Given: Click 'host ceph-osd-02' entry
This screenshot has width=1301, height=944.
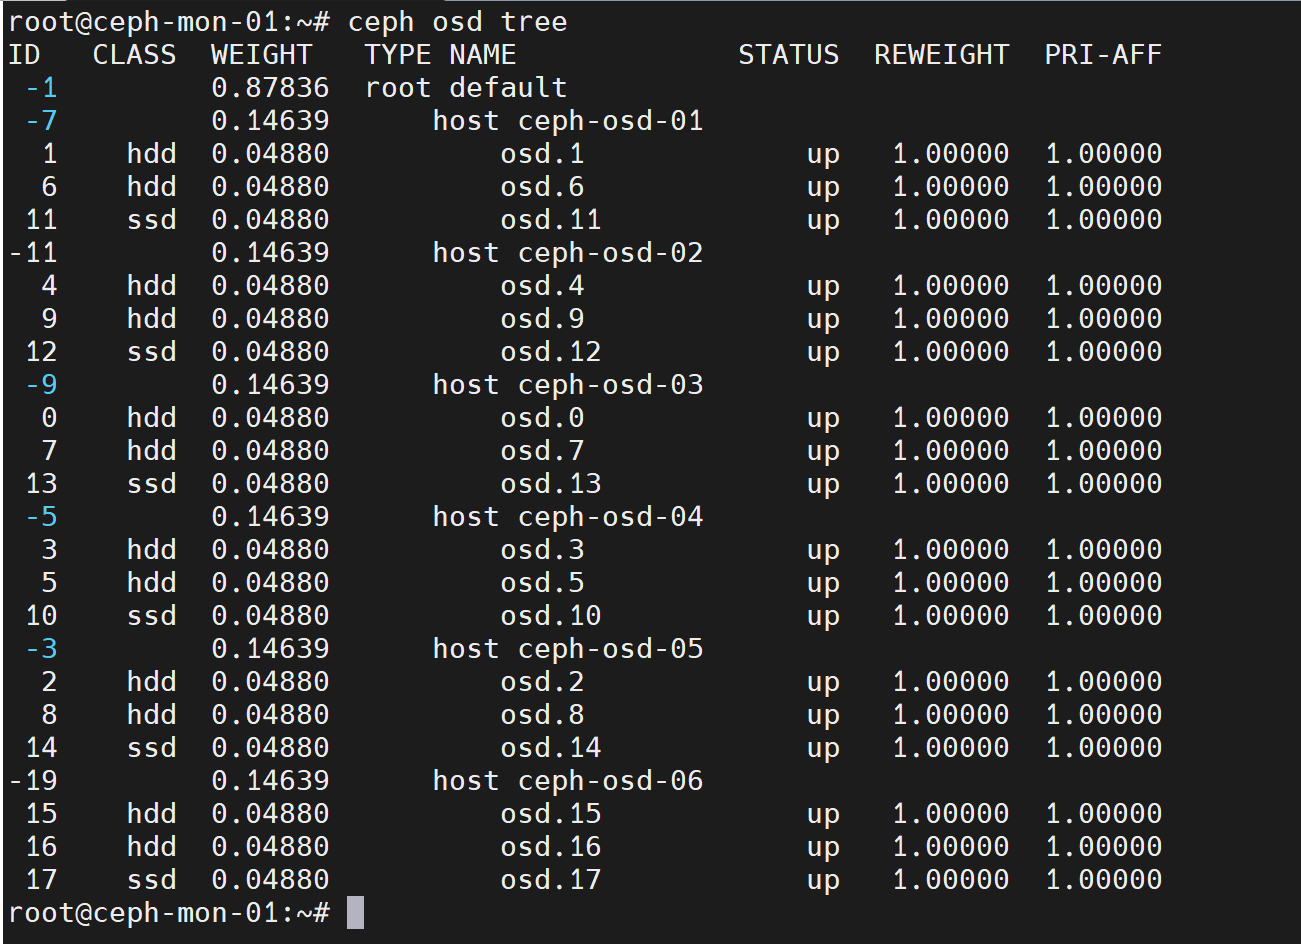Looking at the screenshot, I should (x=568, y=252).
